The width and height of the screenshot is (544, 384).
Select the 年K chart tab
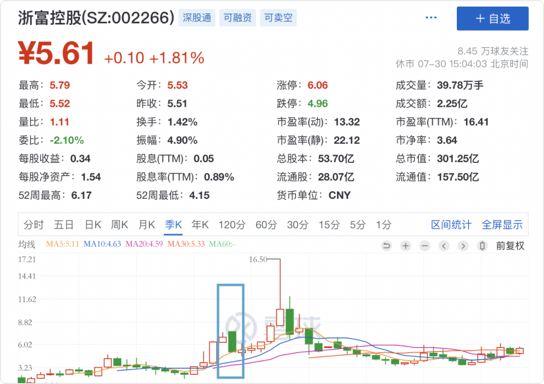[200, 225]
